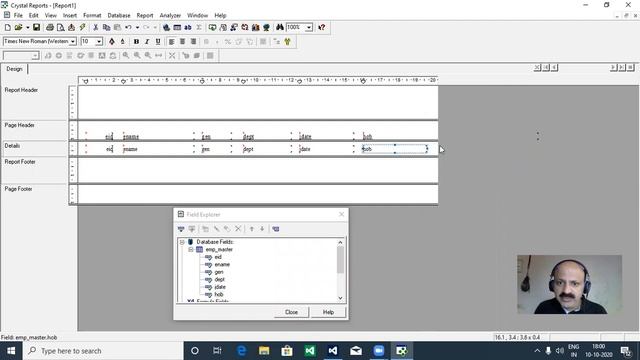Select the dept field in the Details section
This screenshot has width=640, height=360.
click(x=267, y=149)
